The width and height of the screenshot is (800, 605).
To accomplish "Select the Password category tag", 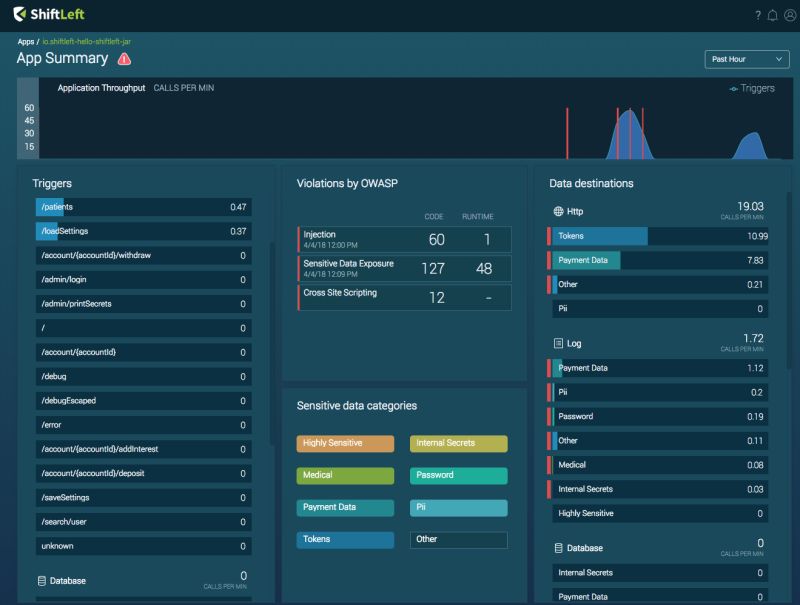I will click(x=459, y=475).
